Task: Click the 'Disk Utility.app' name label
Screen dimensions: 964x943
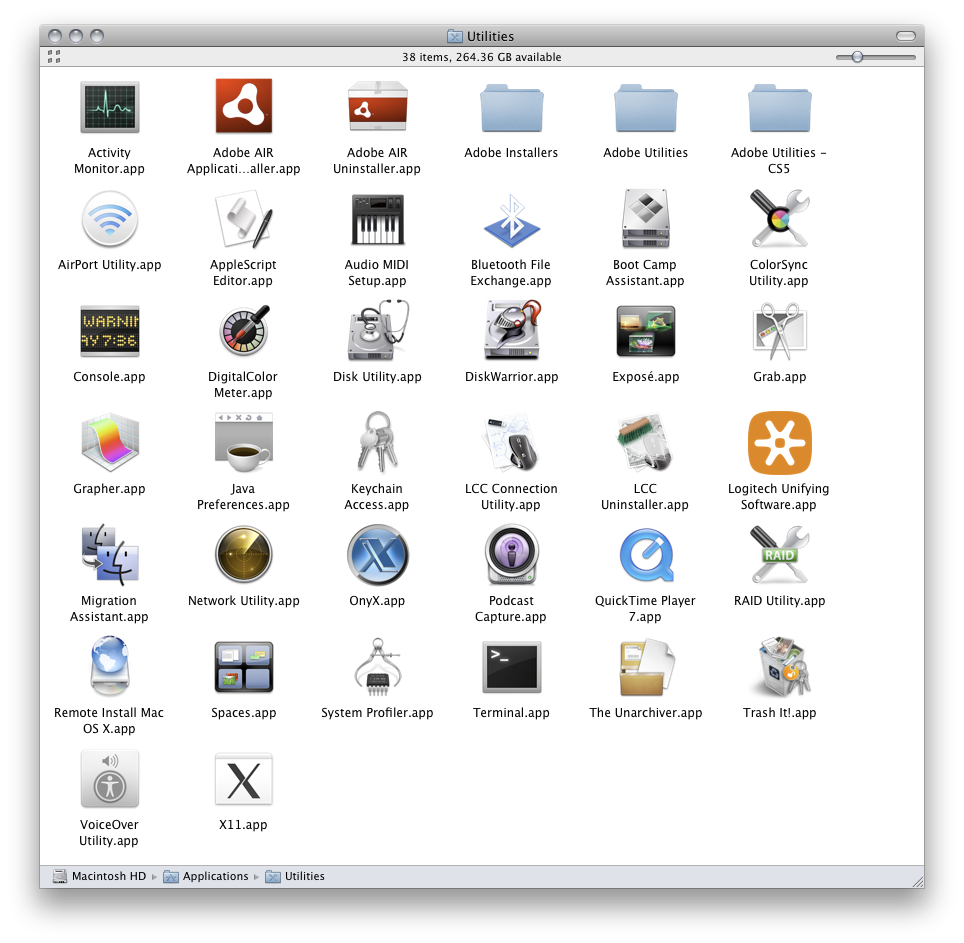Action: pos(377,377)
